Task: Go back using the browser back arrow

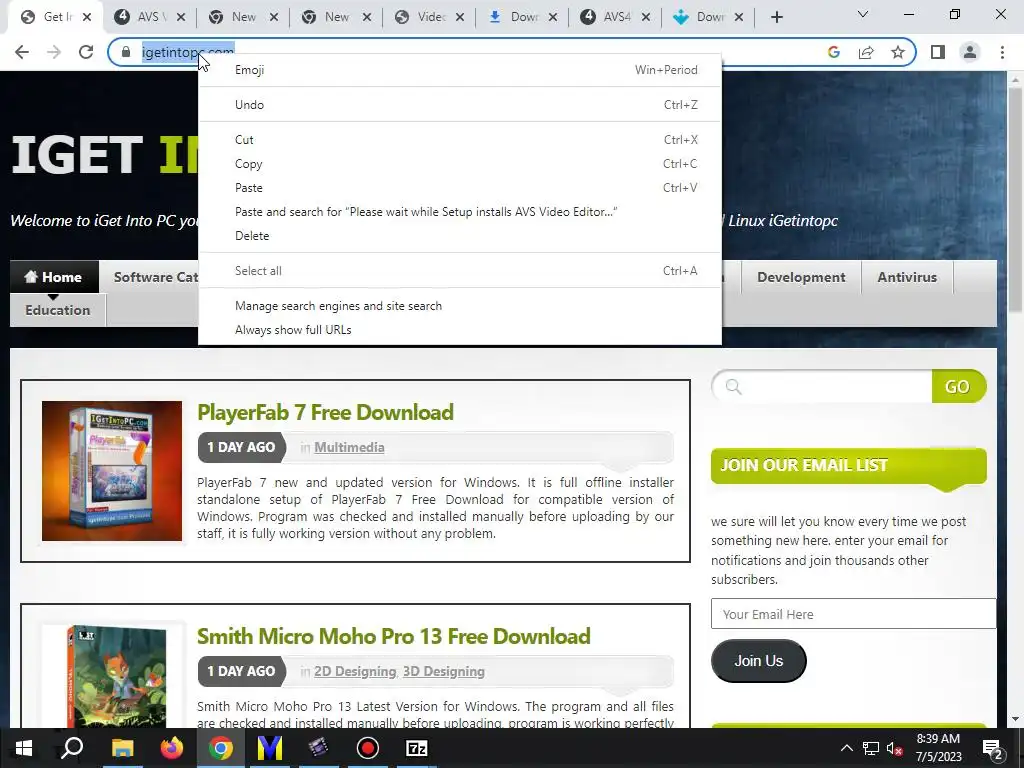Action: pos(22,52)
